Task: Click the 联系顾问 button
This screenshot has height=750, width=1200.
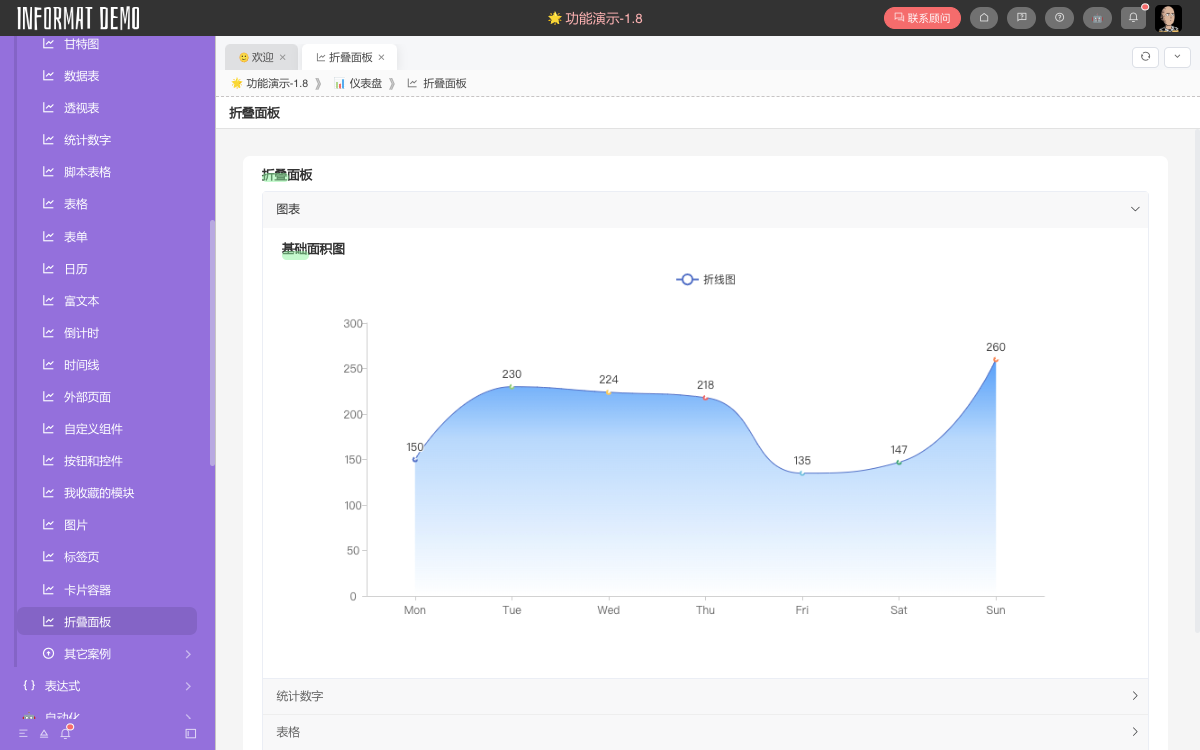Action: [x=921, y=17]
